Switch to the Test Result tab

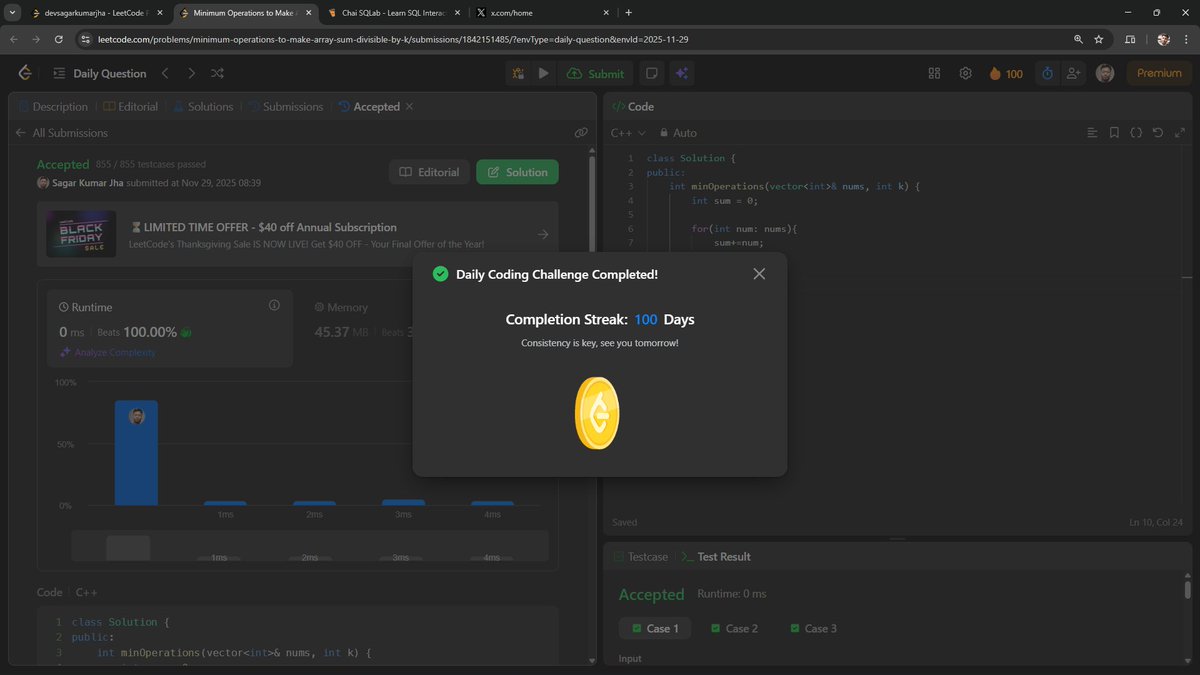716,556
